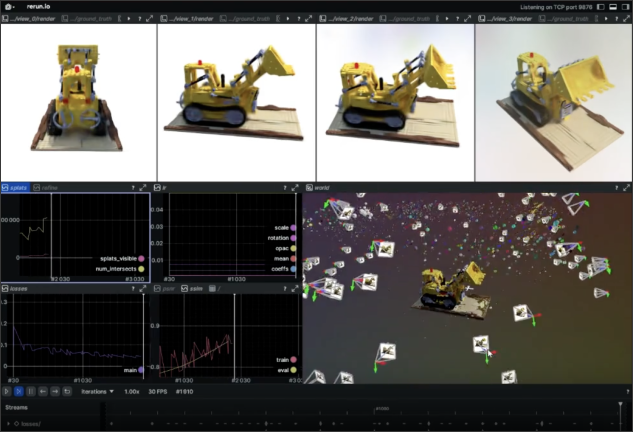Click the losses panel title

click(19, 288)
